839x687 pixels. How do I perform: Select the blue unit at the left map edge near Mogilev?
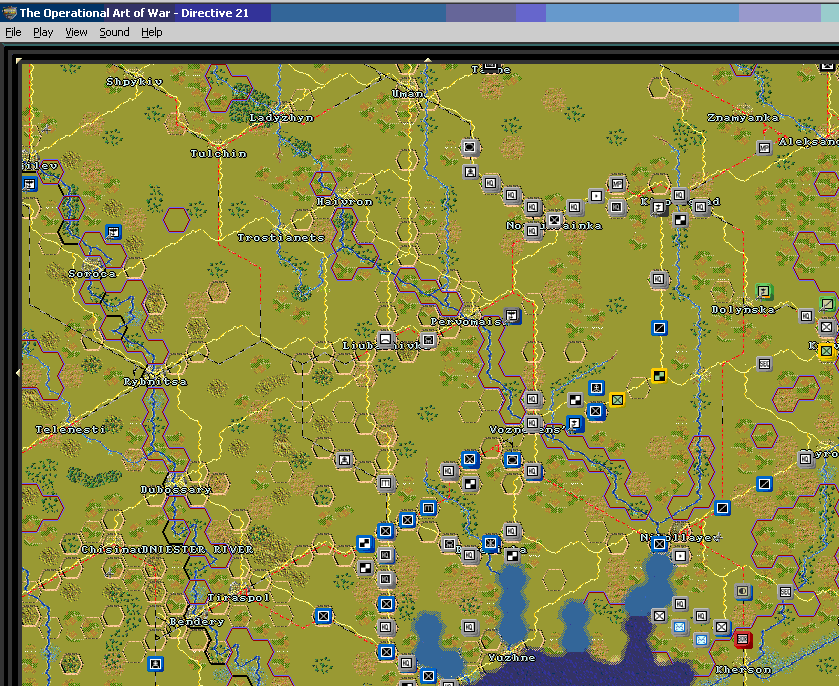pyautogui.click(x=29, y=185)
